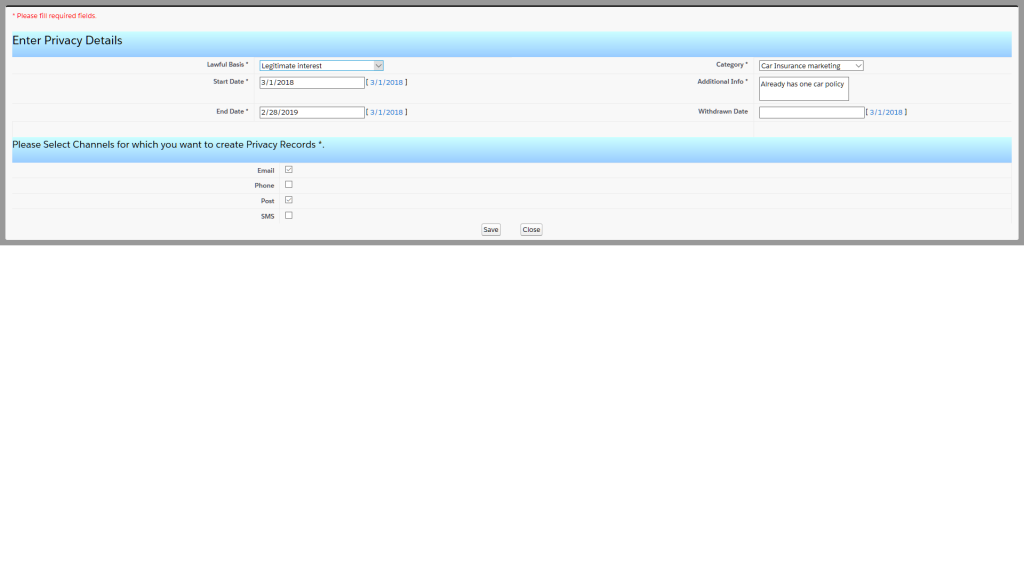The image size is (1024, 576).
Task: Click the Start Date input field
Action: [x=311, y=83]
